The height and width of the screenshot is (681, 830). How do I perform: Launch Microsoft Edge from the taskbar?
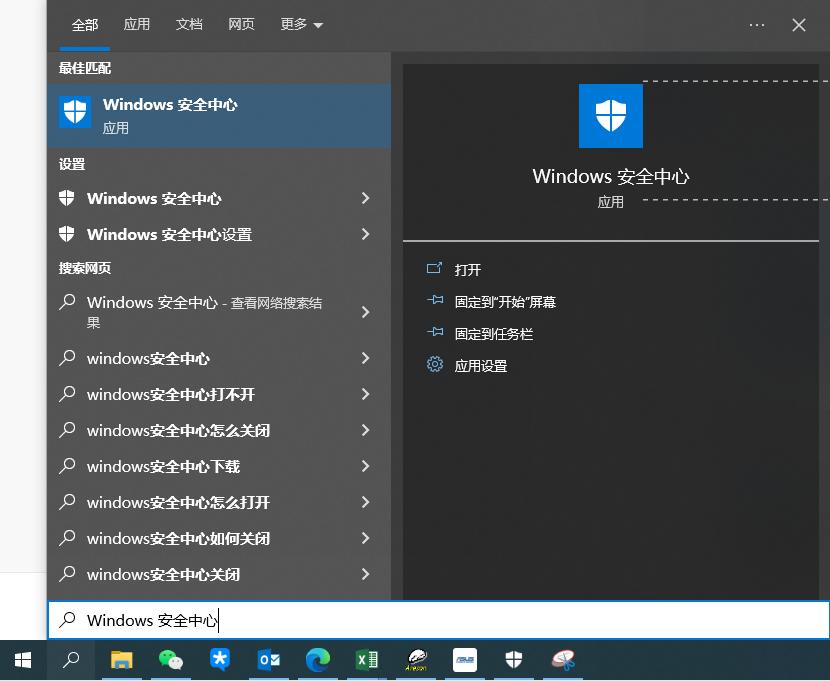[318, 660]
